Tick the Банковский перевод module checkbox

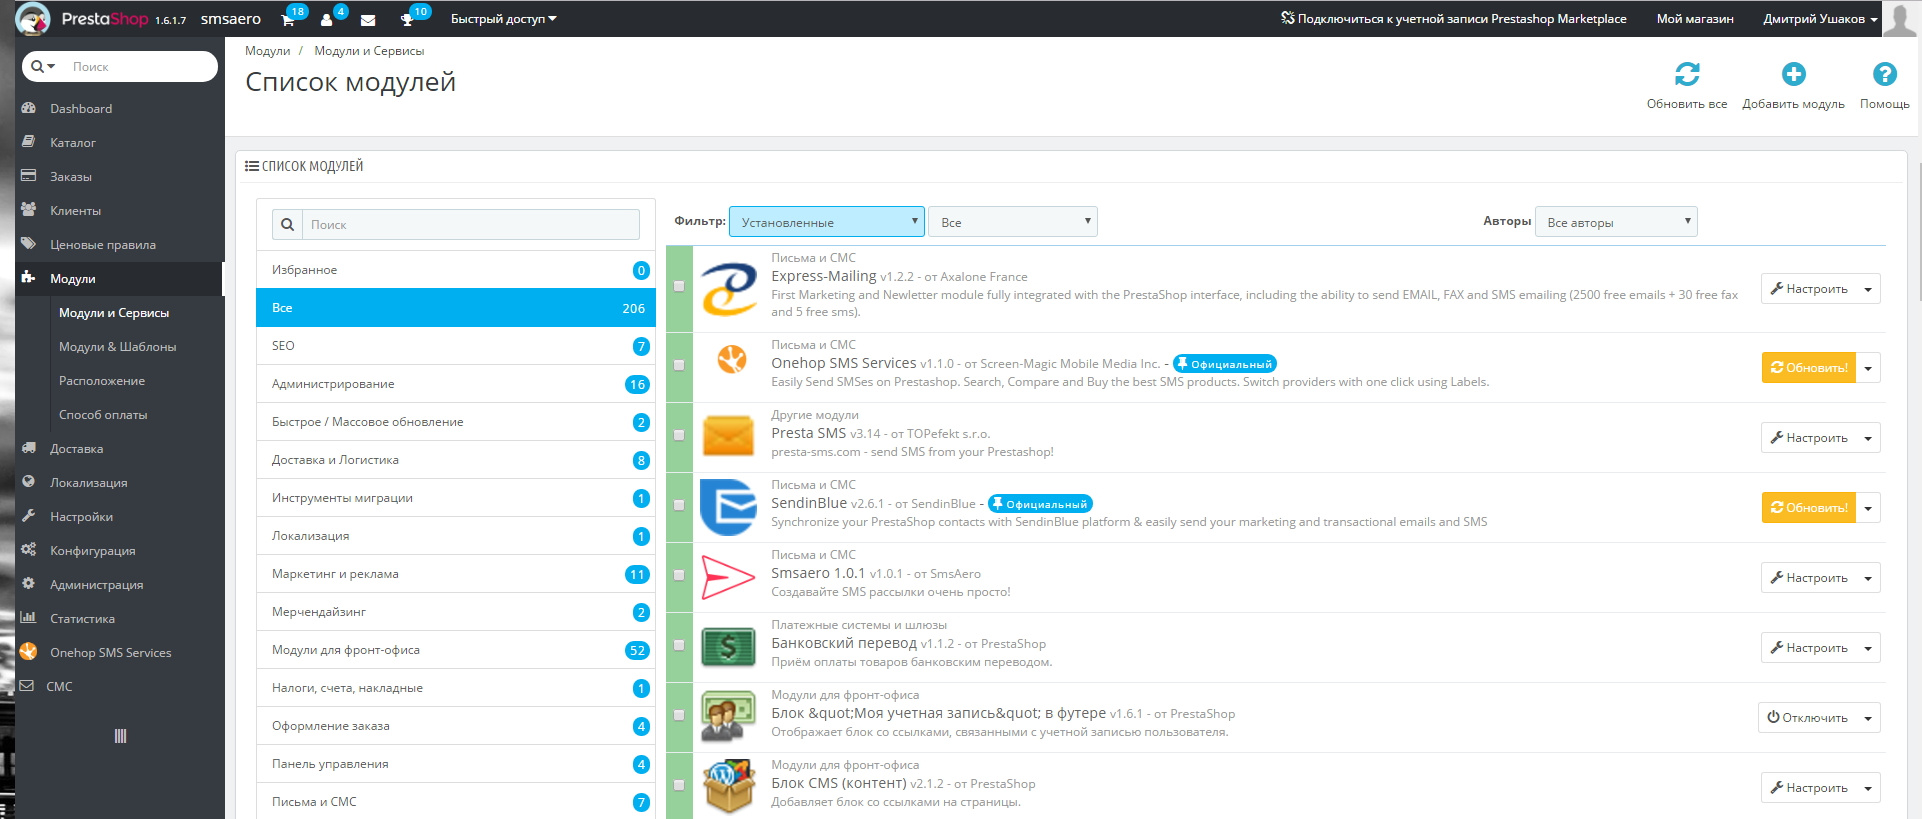tap(679, 645)
